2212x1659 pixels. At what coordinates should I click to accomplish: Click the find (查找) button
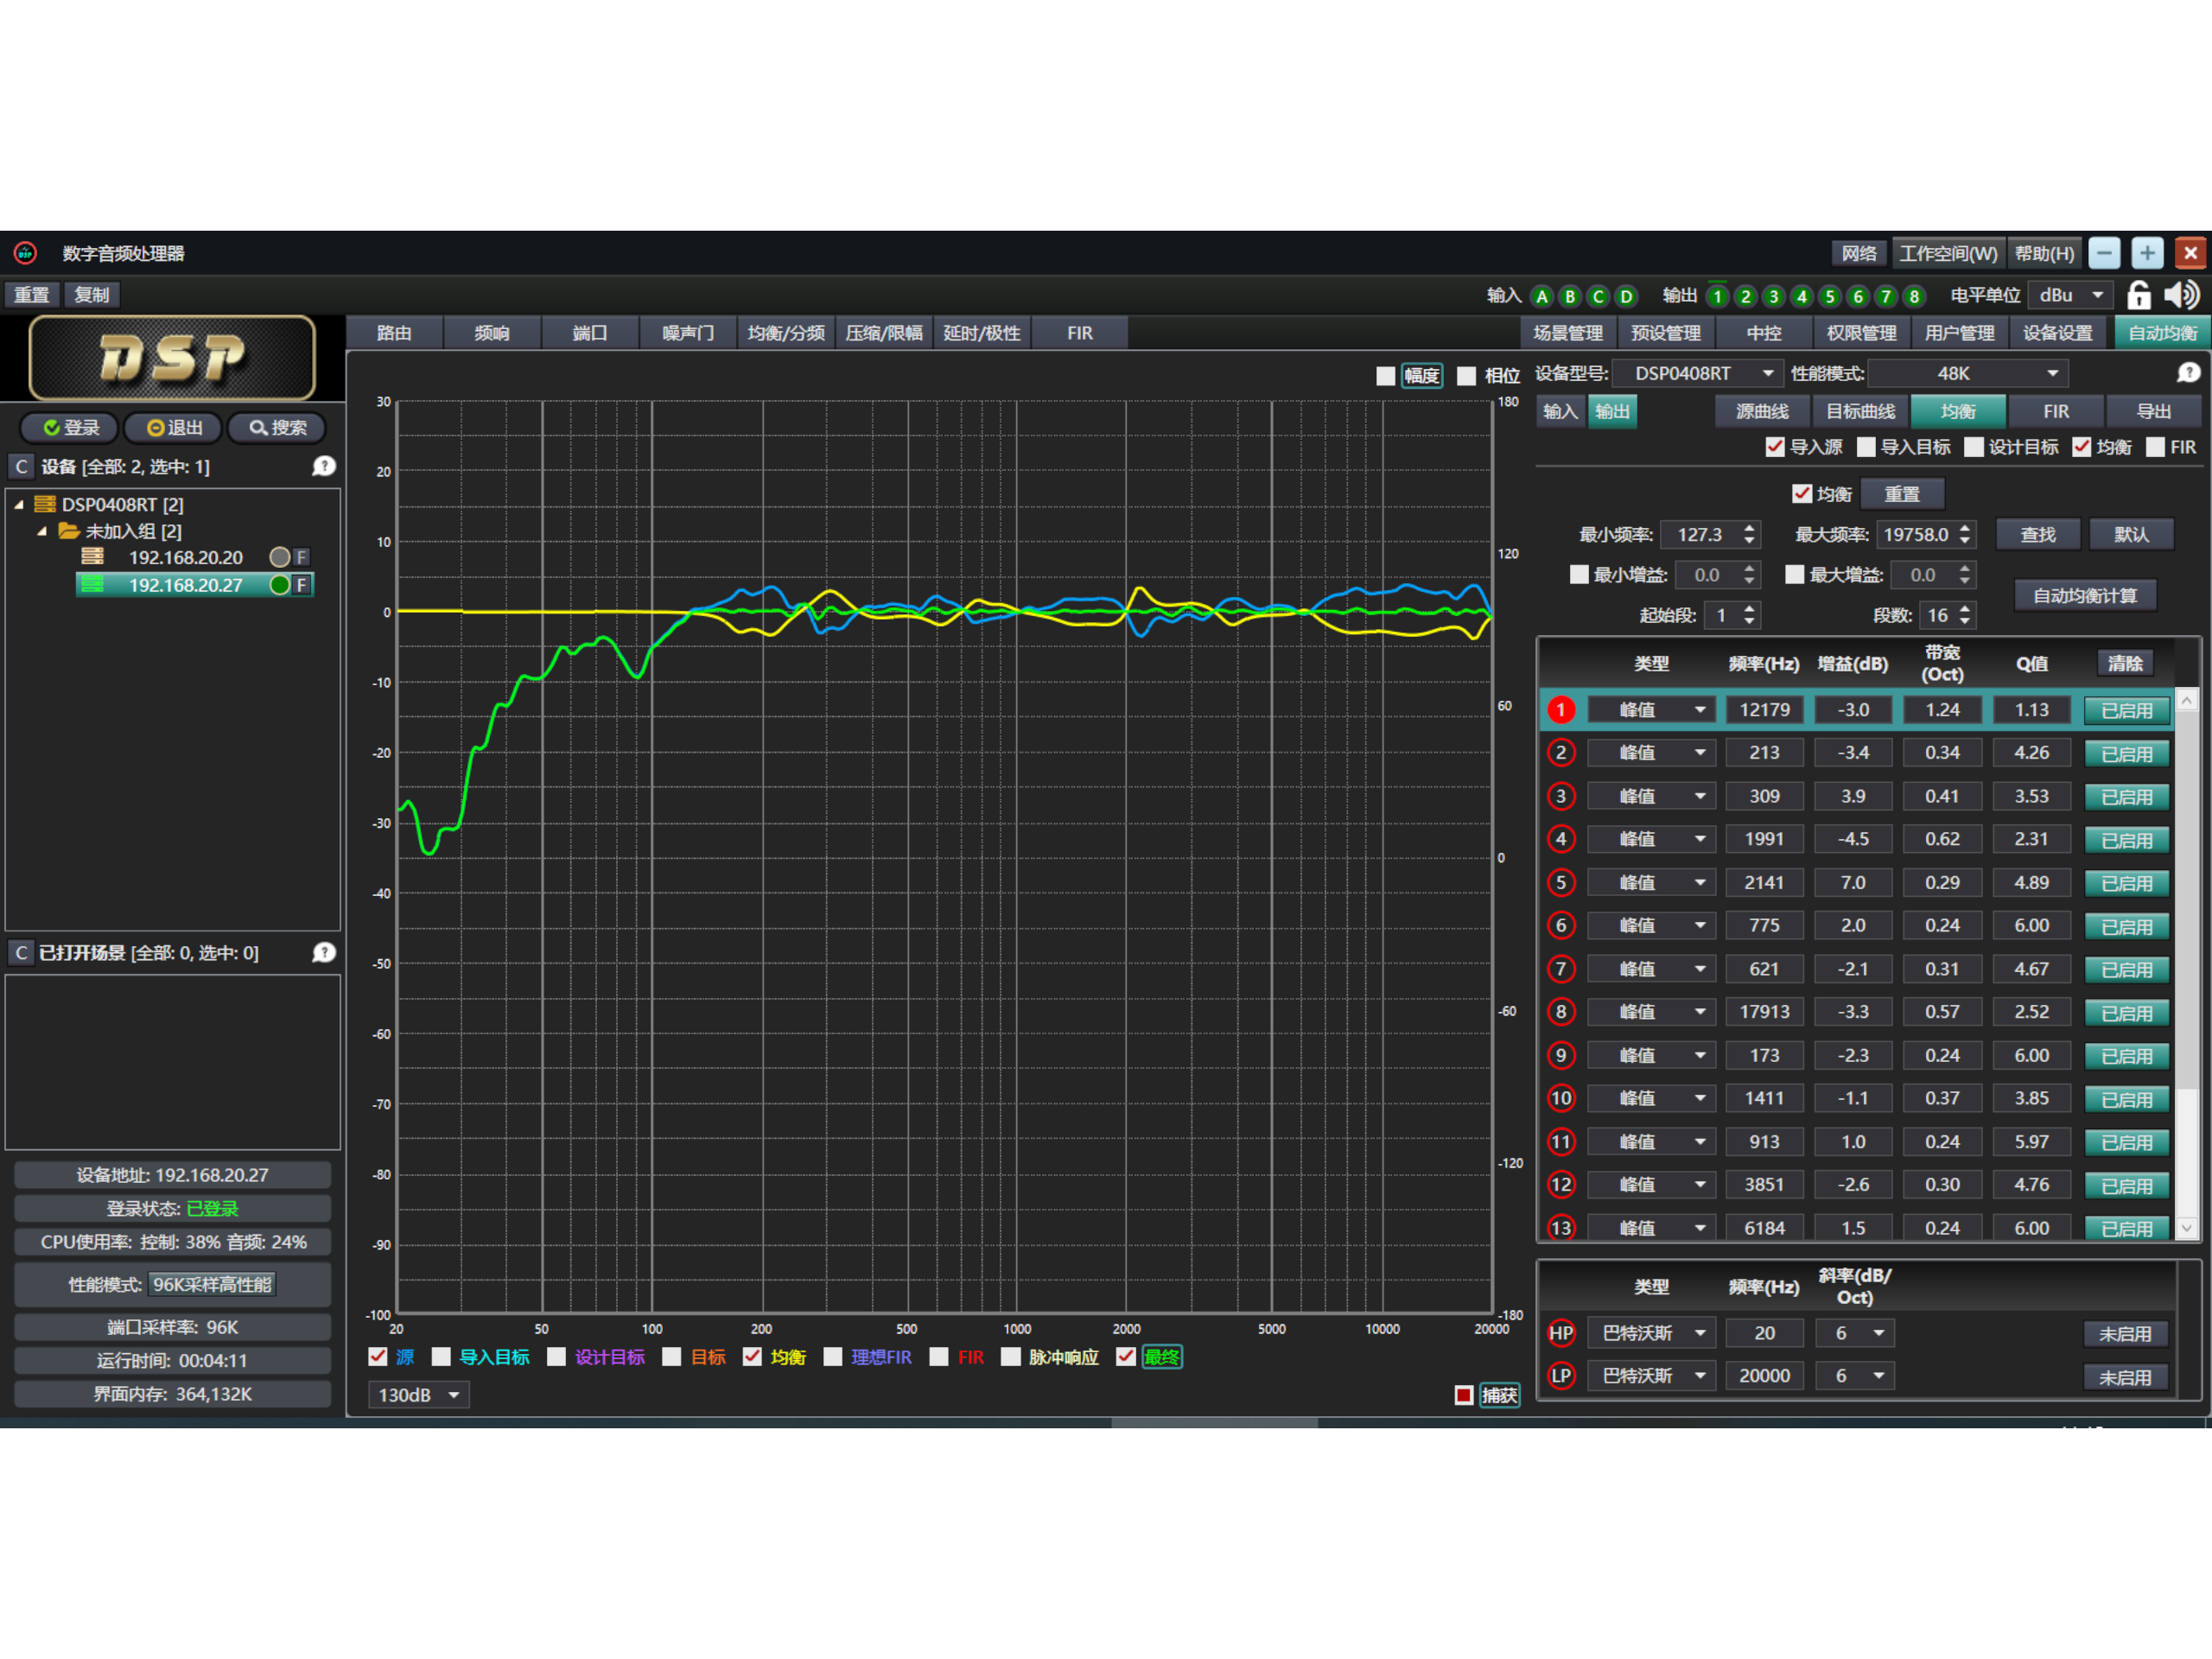coord(2038,535)
